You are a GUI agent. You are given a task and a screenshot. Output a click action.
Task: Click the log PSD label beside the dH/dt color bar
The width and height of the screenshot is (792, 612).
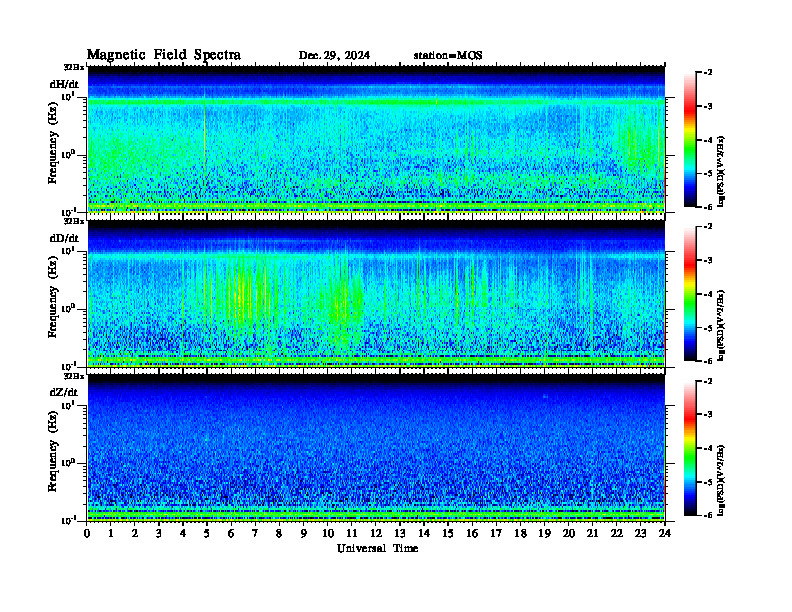pyautogui.click(x=721, y=171)
